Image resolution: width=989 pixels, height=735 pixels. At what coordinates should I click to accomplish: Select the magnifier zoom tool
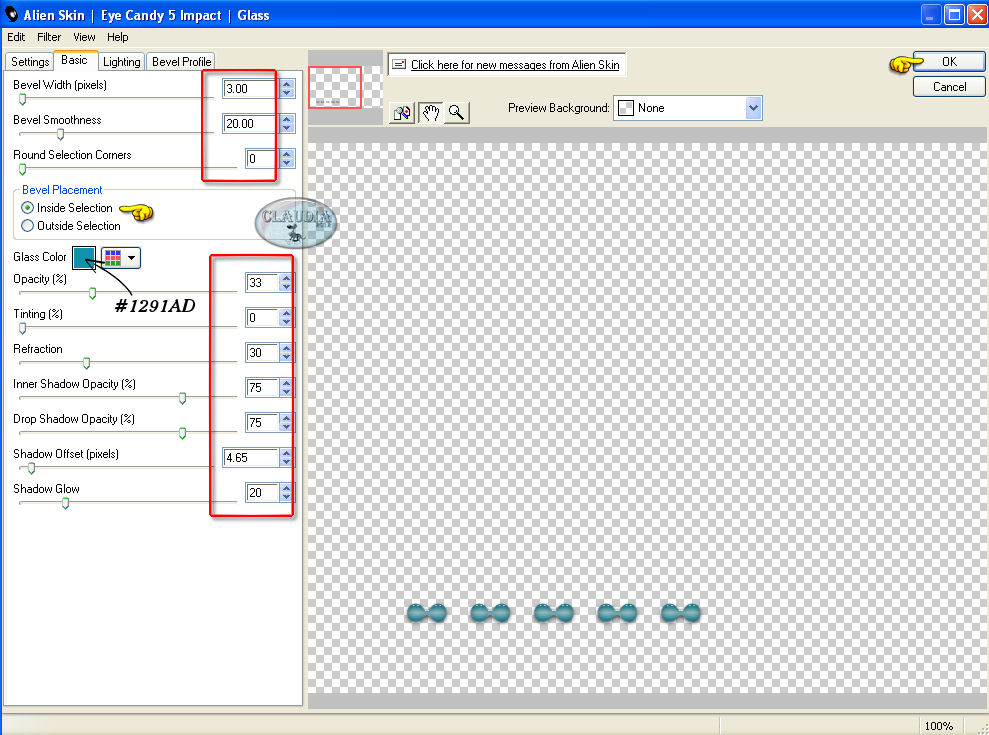click(x=457, y=113)
